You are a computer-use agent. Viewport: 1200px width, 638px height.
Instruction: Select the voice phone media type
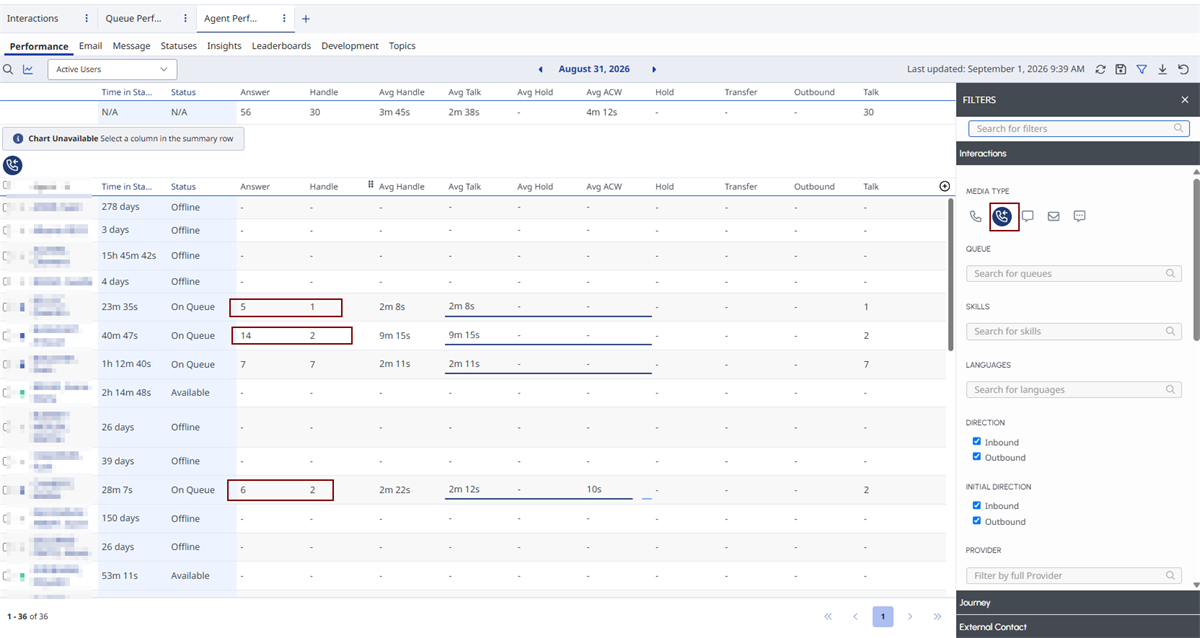coord(976,216)
